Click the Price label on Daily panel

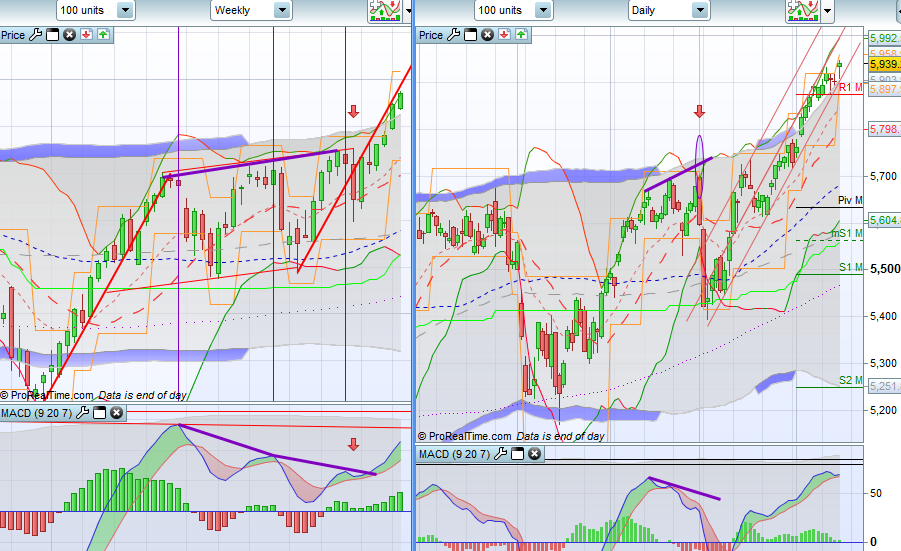(431, 35)
